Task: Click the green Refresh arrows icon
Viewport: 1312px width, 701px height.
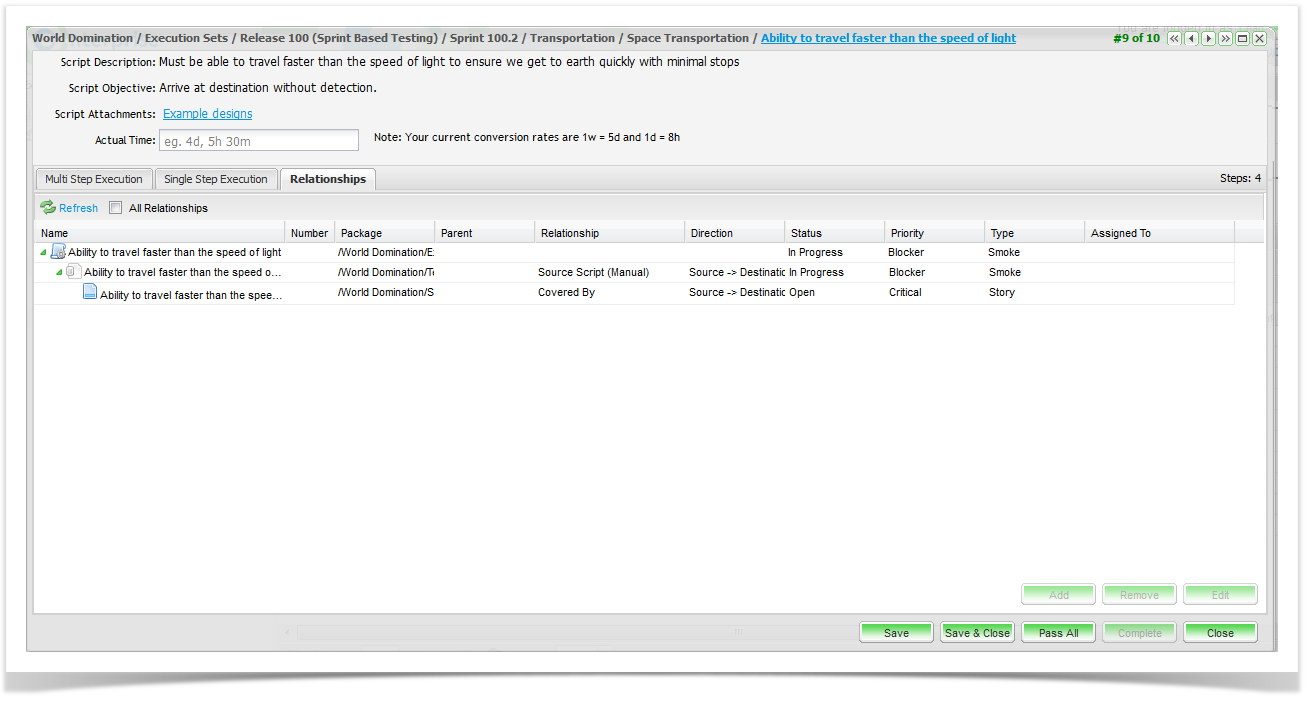Action: [x=48, y=208]
